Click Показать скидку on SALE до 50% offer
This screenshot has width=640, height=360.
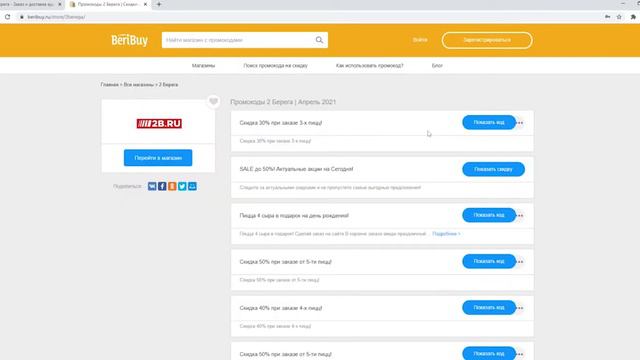pos(493,169)
